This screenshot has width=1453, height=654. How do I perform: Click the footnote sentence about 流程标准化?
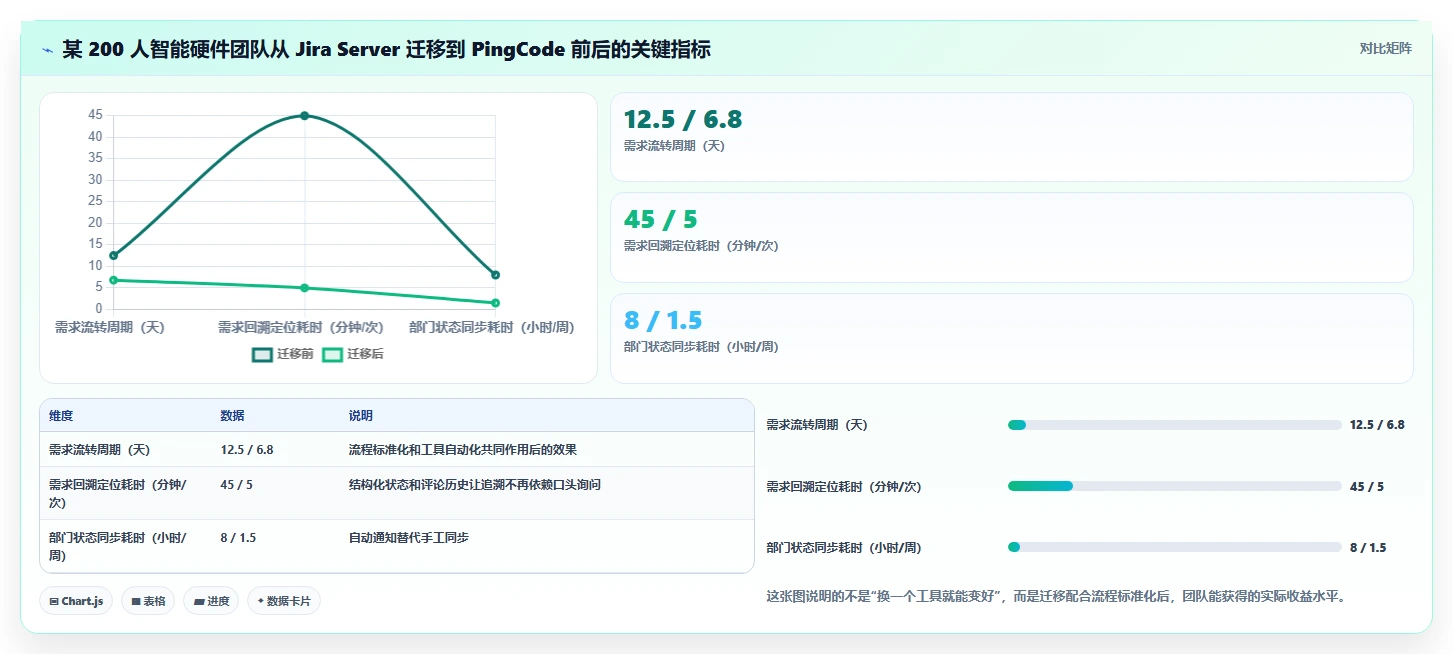click(1056, 596)
